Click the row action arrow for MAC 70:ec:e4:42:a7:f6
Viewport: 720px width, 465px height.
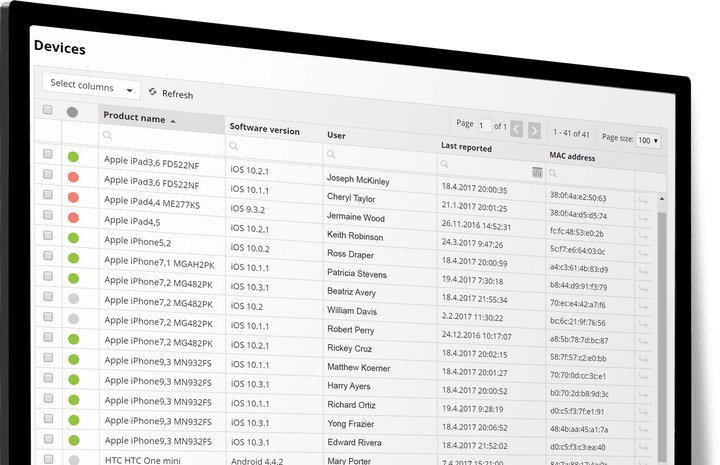point(643,307)
